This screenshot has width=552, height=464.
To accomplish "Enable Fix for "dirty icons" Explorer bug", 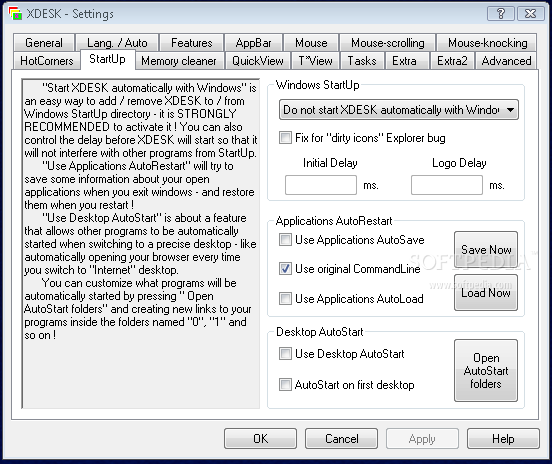I will point(285,138).
